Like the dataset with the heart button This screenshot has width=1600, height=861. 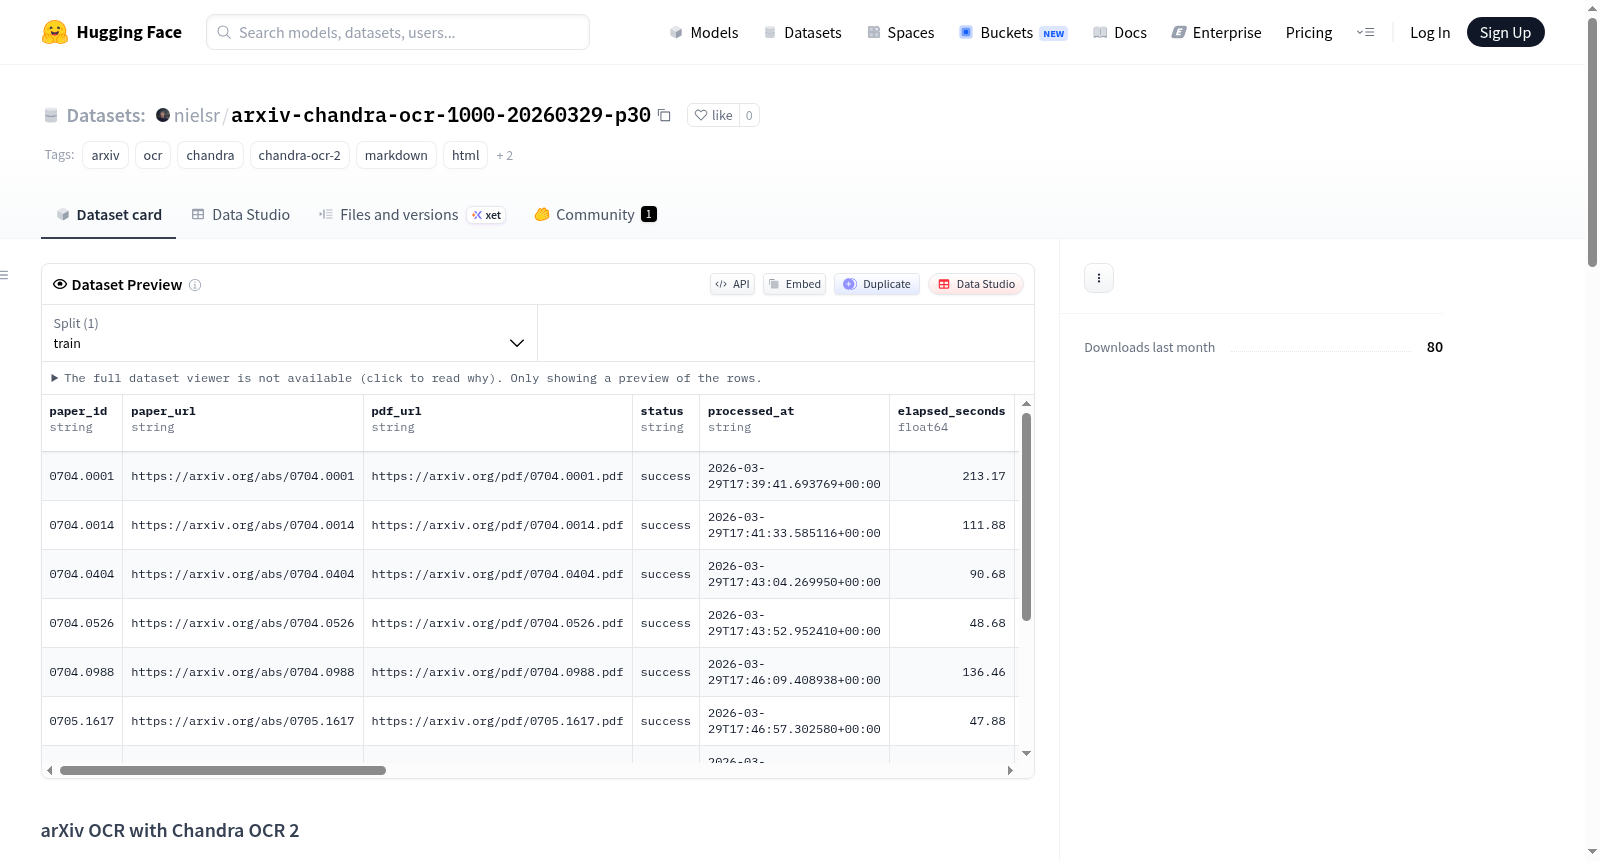(x=714, y=115)
